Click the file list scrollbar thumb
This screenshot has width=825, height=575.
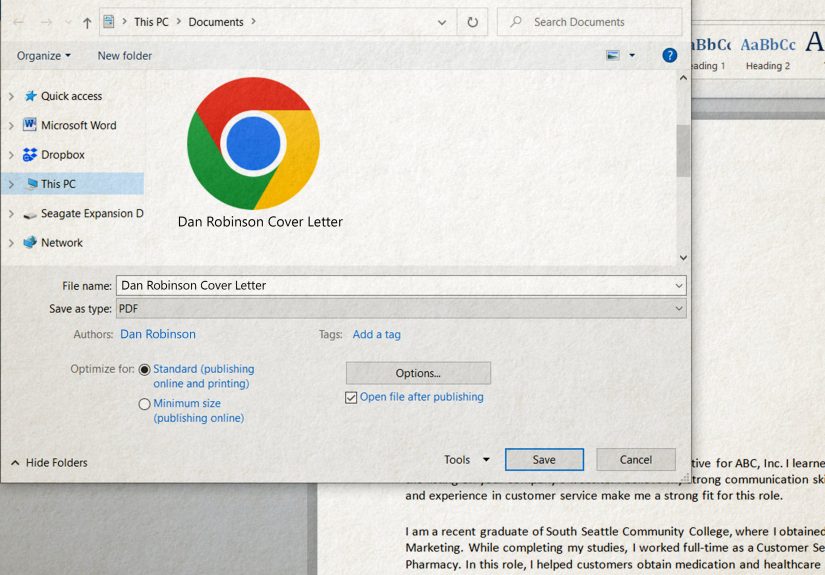(x=683, y=150)
